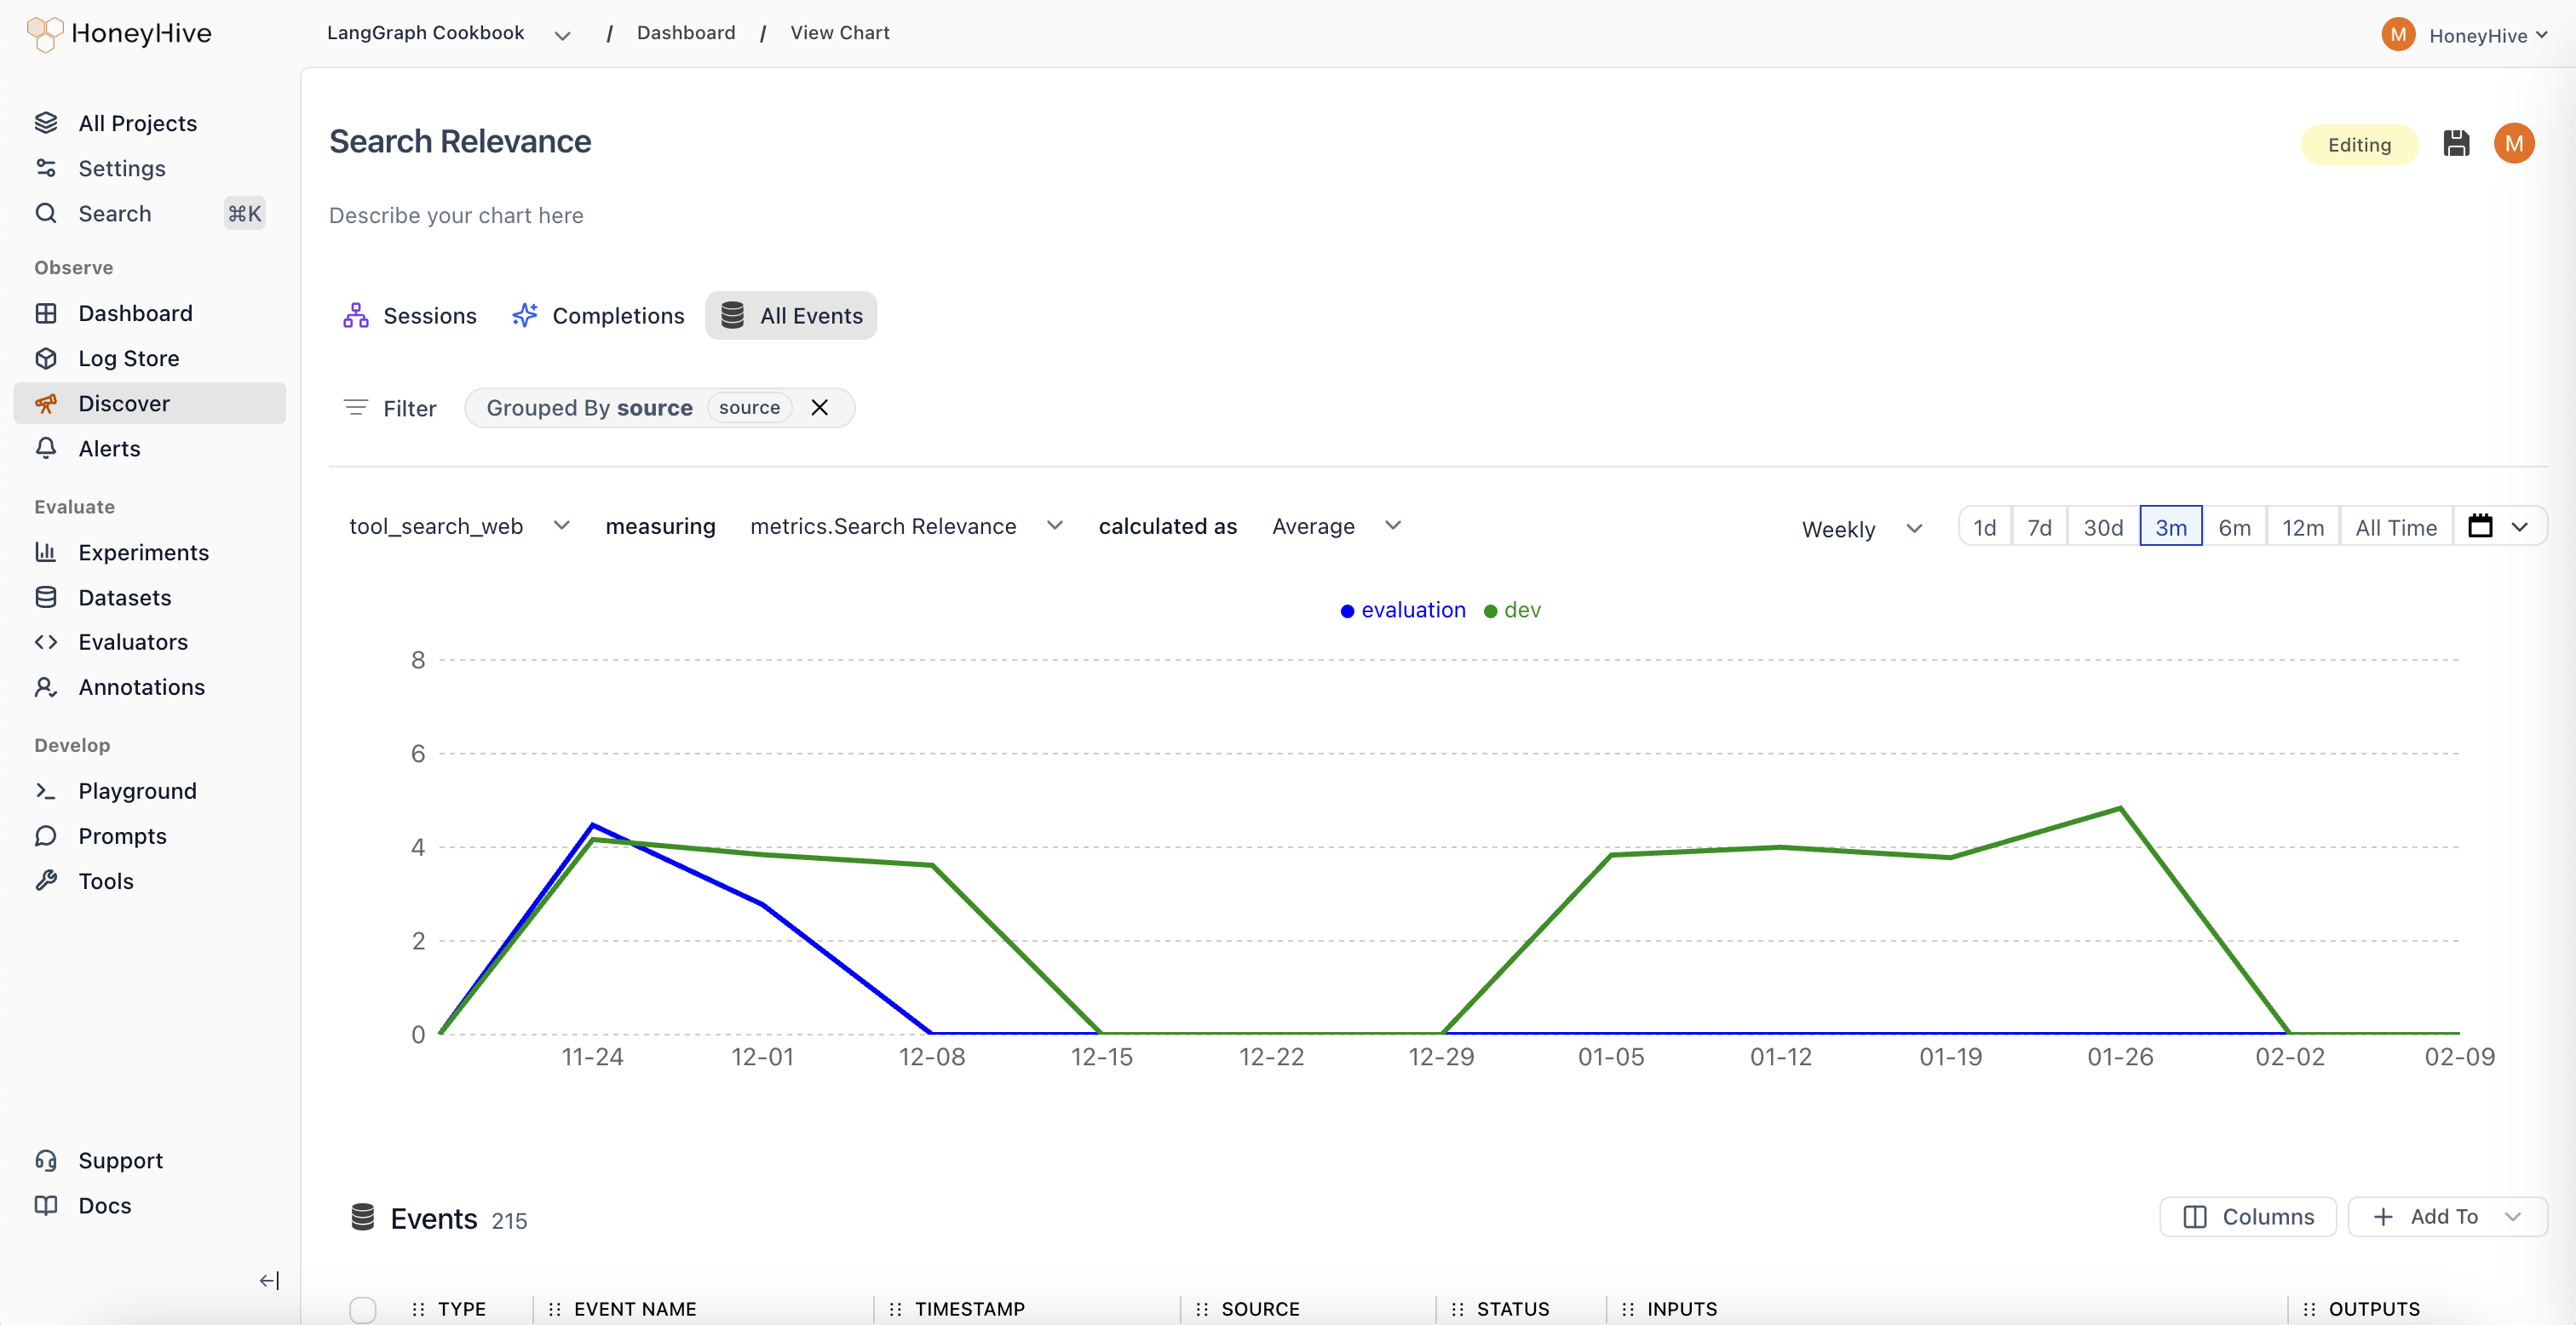Collapse the sidebar using the arrow icon

click(x=268, y=1280)
